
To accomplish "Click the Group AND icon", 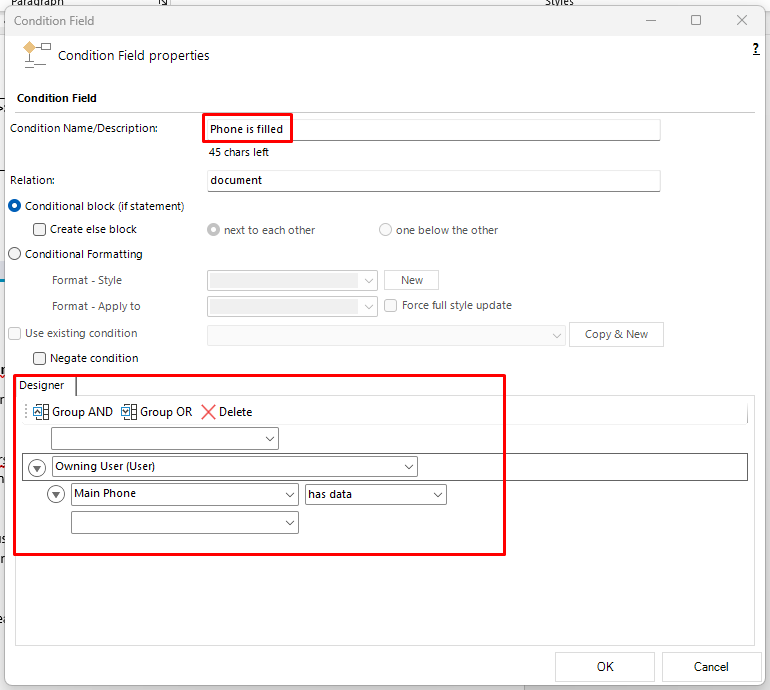I will [x=41, y=412].
